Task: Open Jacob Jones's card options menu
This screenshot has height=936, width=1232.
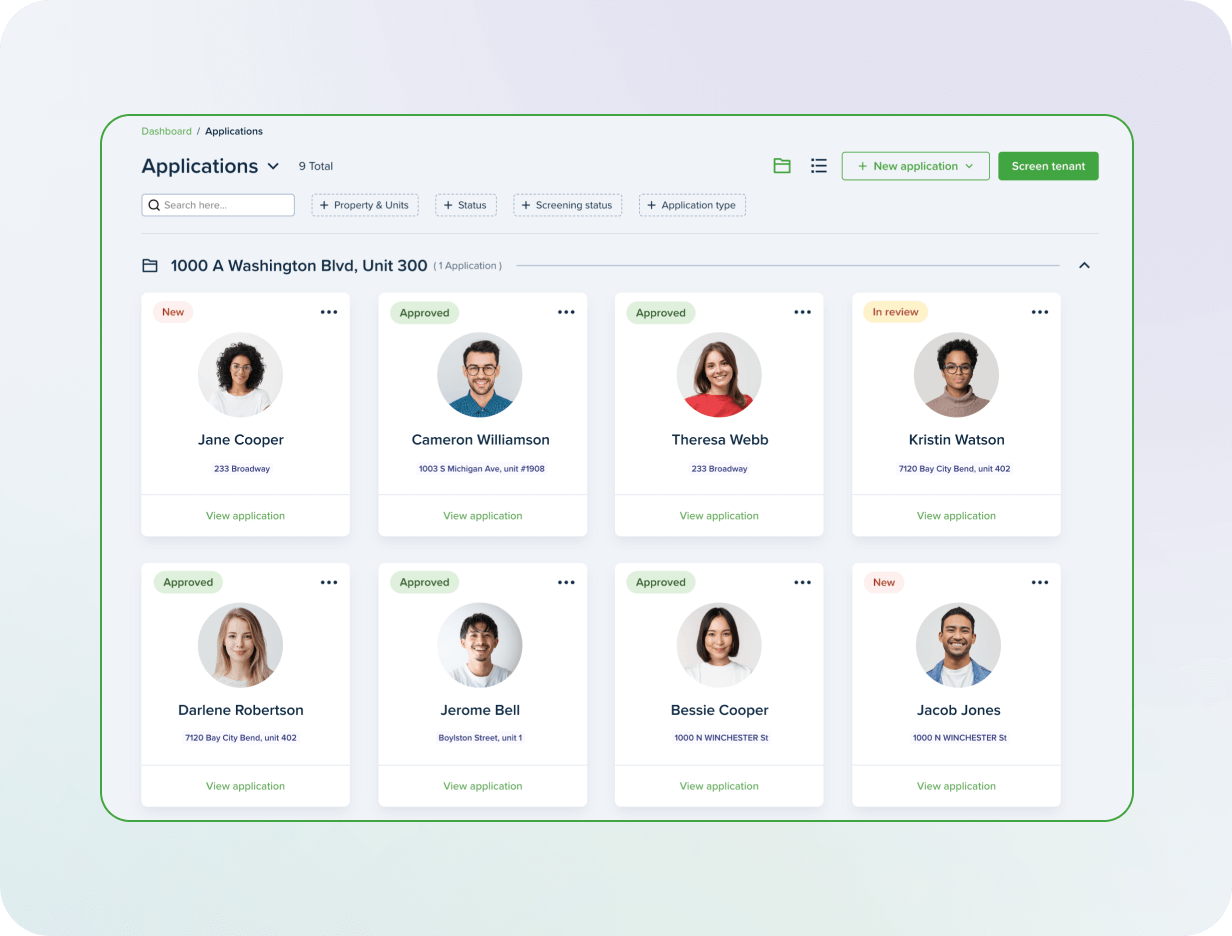Action: click(1040, 581)
